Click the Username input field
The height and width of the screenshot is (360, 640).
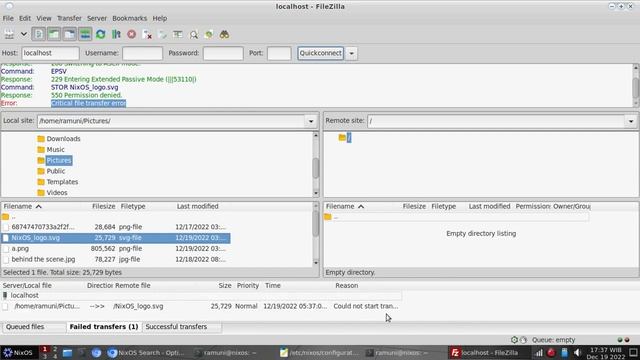coord(142,53)
